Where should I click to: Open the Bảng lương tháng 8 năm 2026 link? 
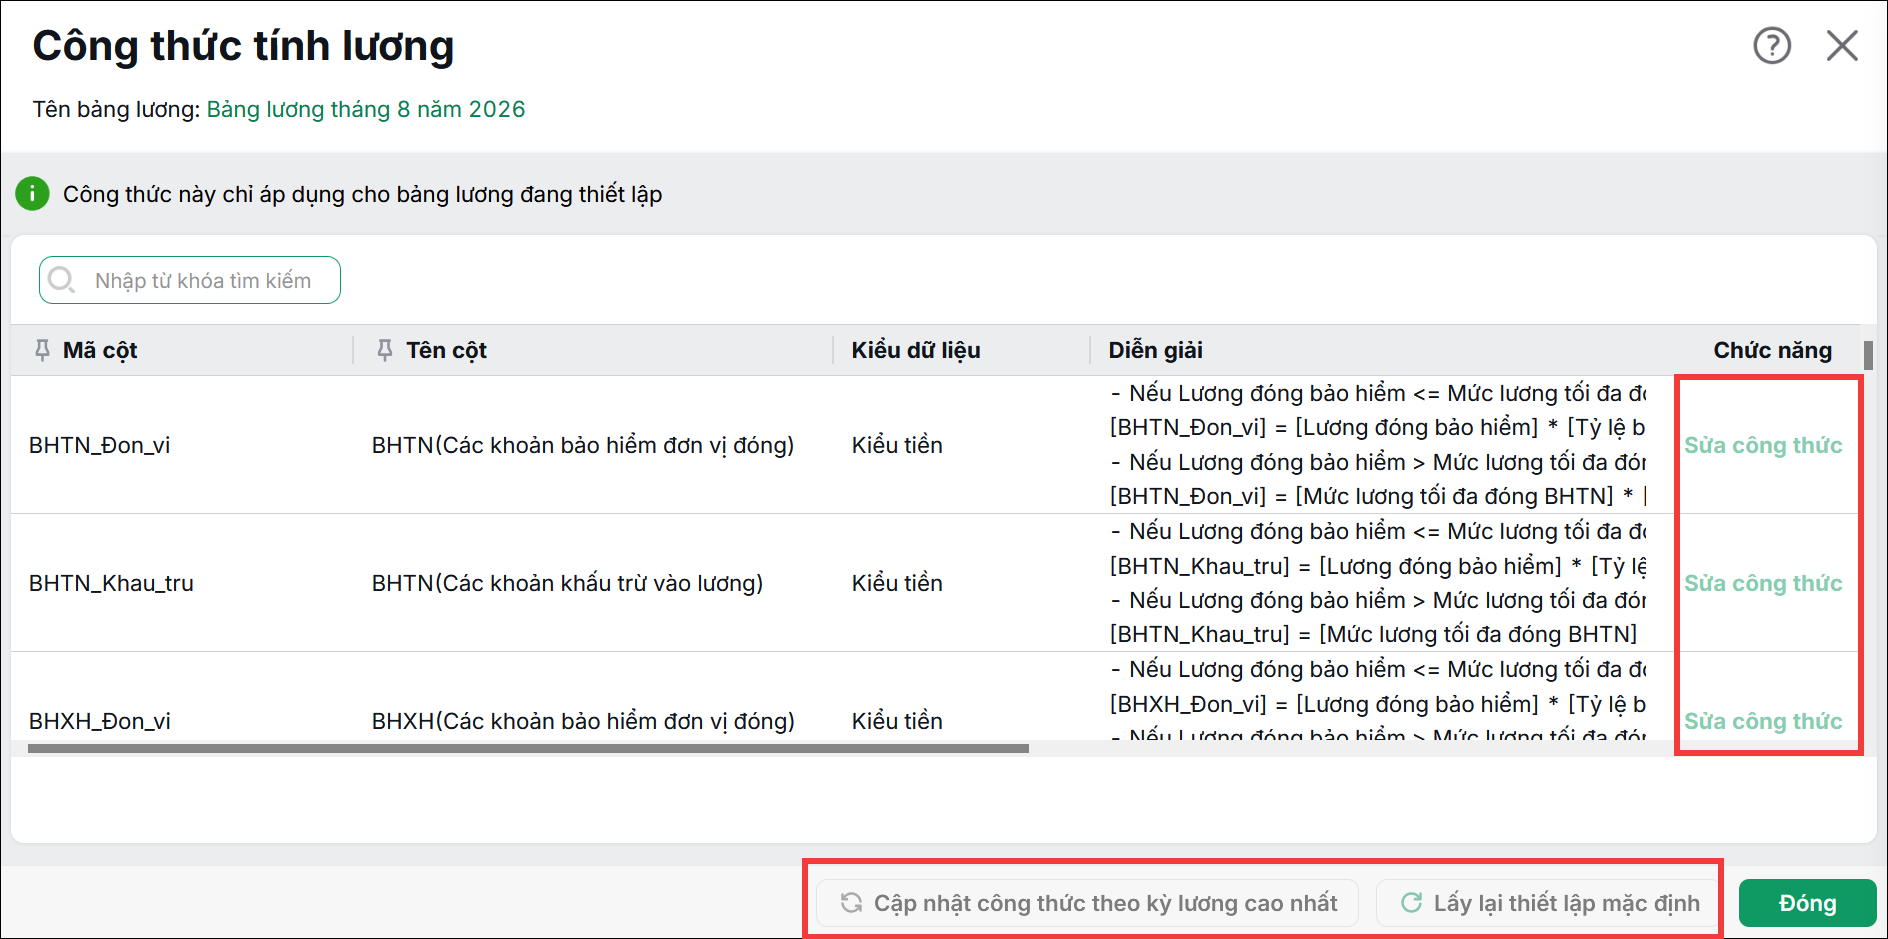[366, 109]
